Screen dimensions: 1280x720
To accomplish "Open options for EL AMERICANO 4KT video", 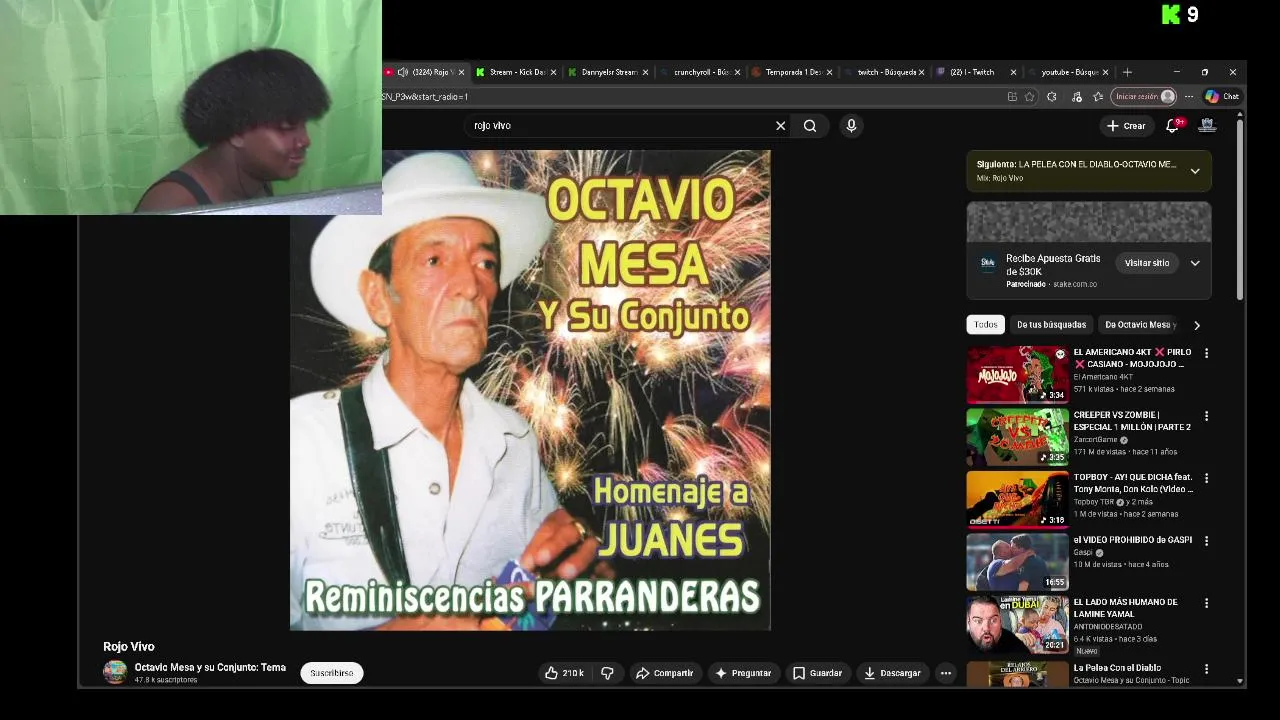I will click(x=1206, y=353).
